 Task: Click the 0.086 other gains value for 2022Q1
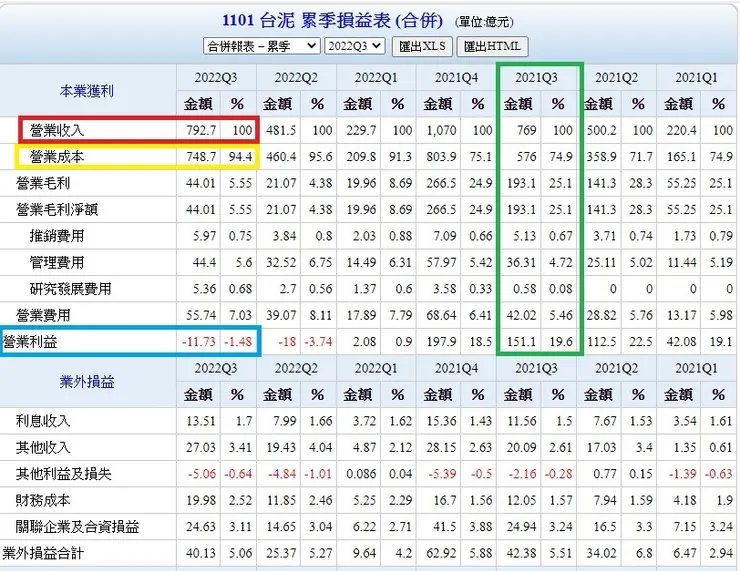click(x=362, y=473)
